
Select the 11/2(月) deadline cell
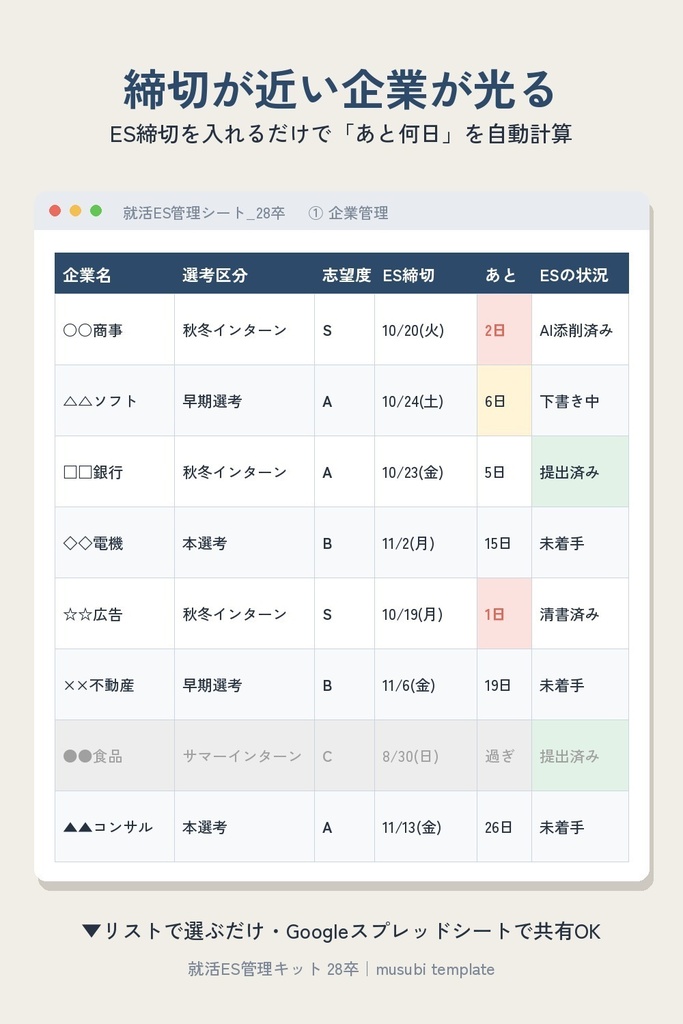click(426, 543)
